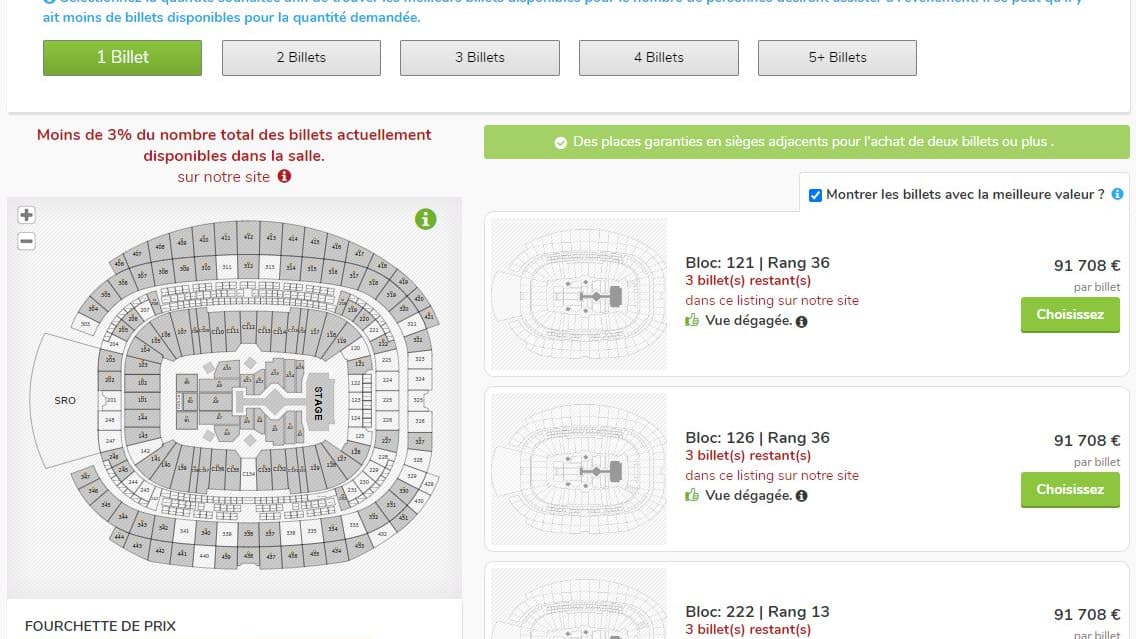Select the 1 Billet quantity option
The height and width of the screenshot is (639, 1136).
coord(122,58)
